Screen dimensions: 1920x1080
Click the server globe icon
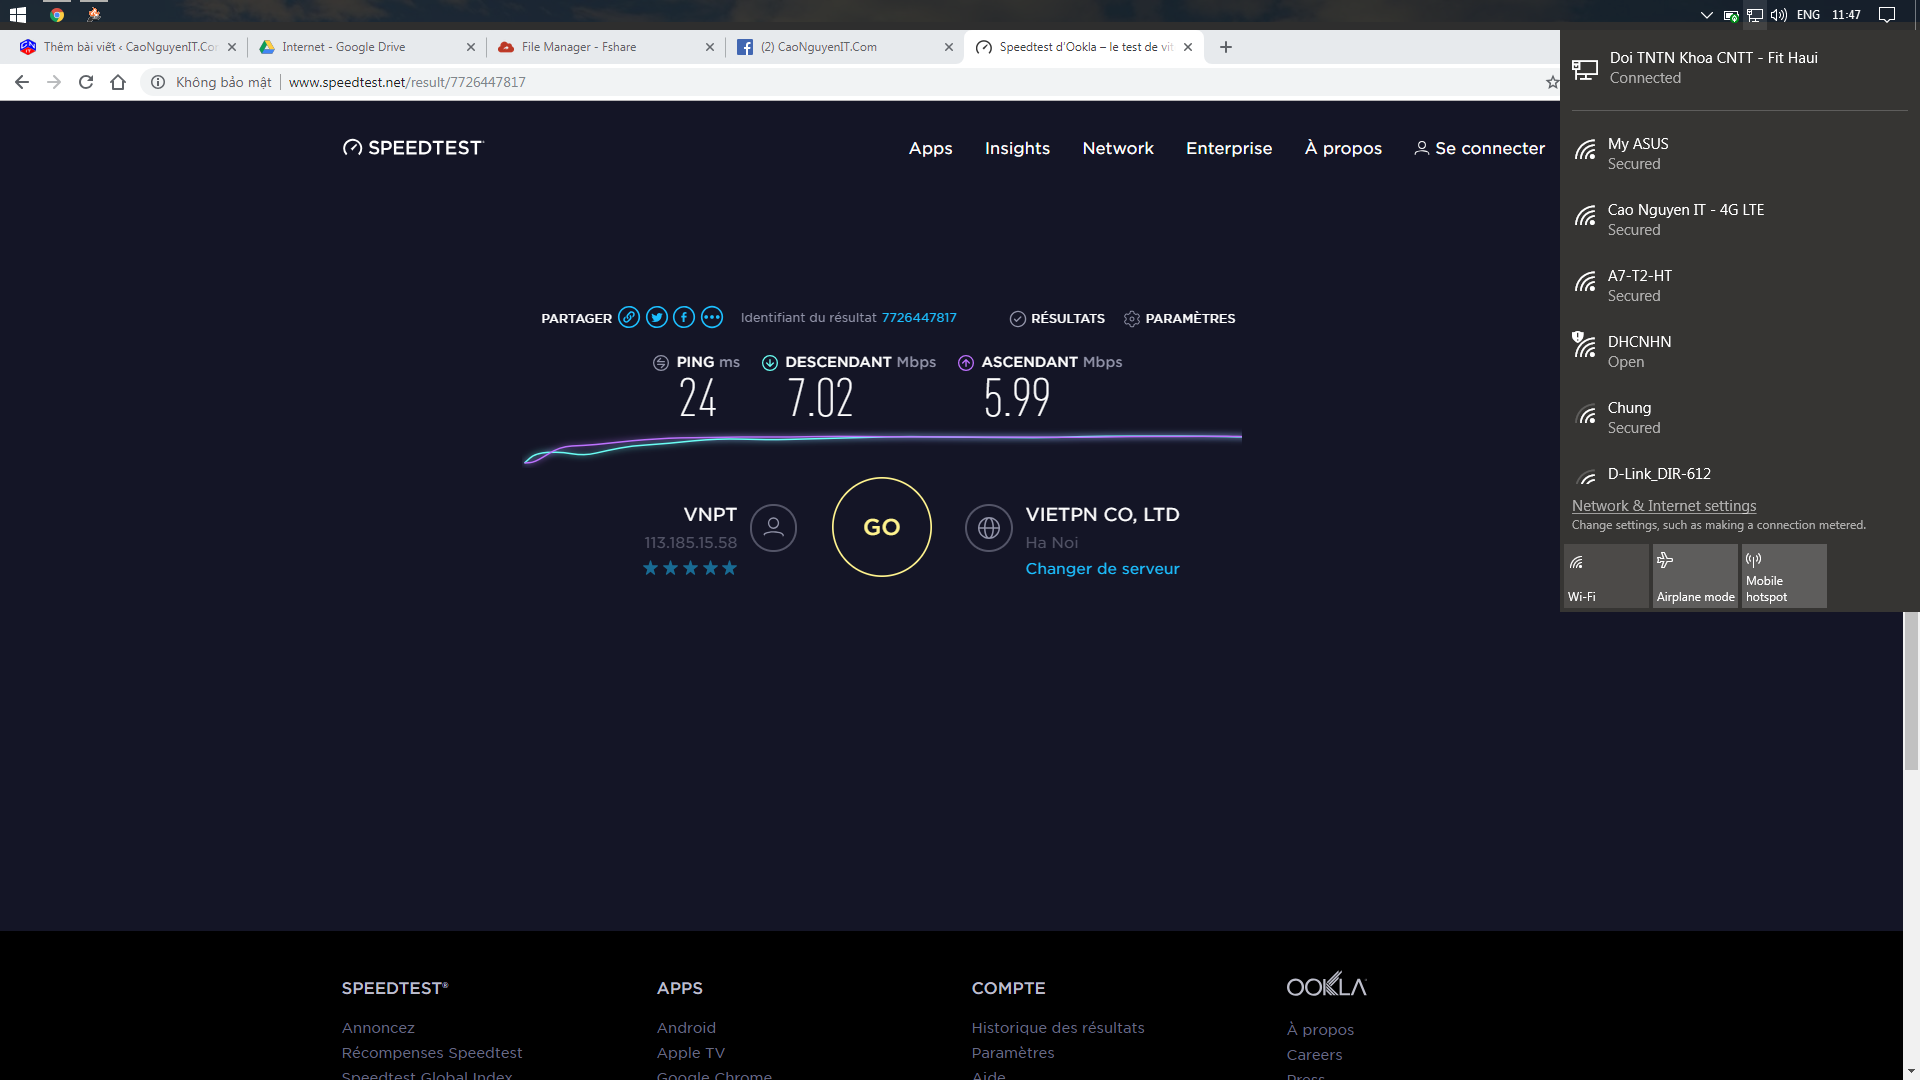coord(988,527)
